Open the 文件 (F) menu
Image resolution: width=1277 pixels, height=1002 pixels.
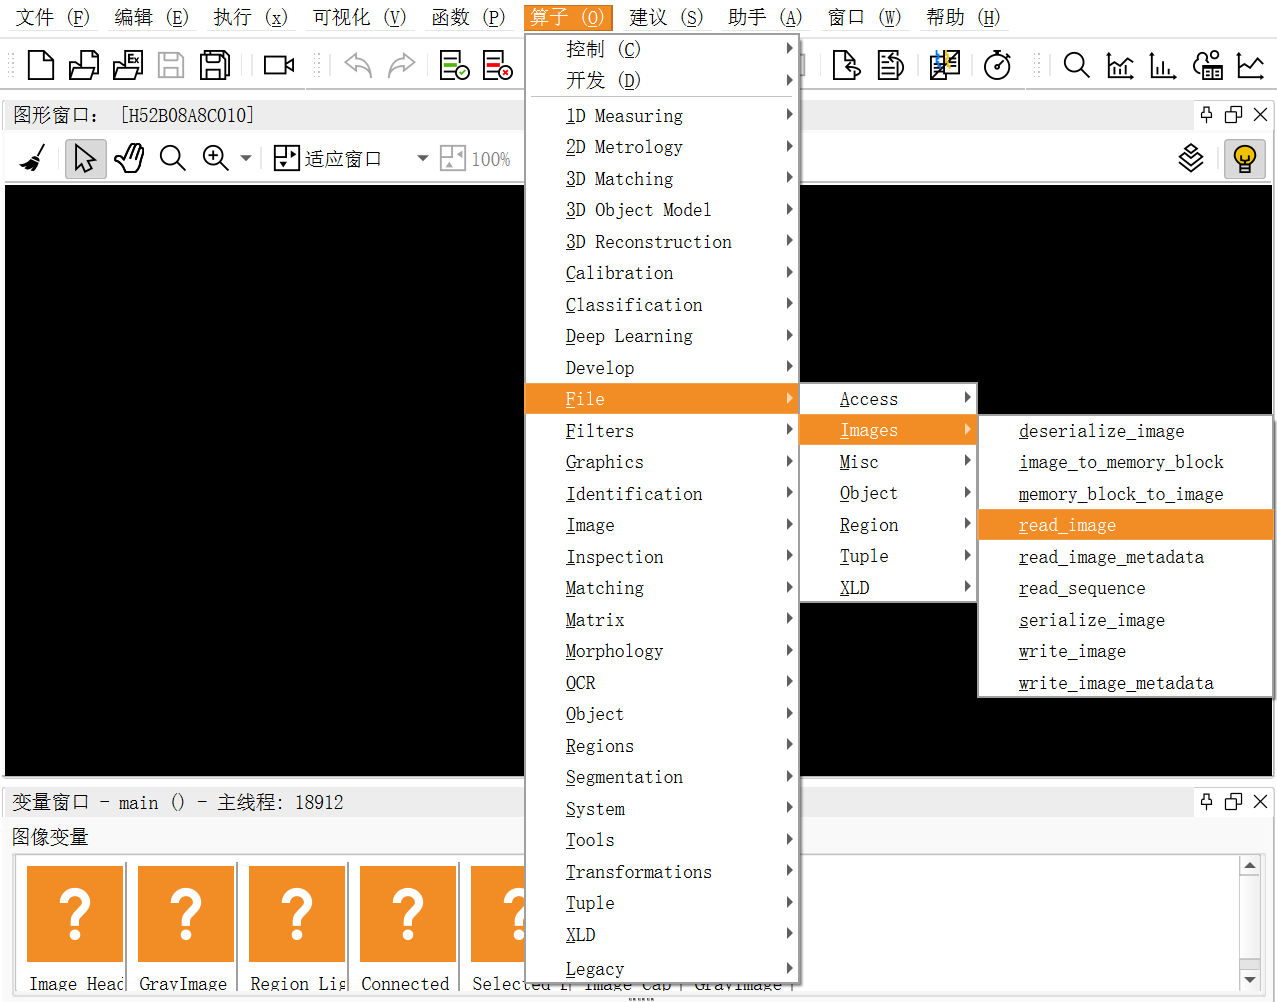[52, 17]
